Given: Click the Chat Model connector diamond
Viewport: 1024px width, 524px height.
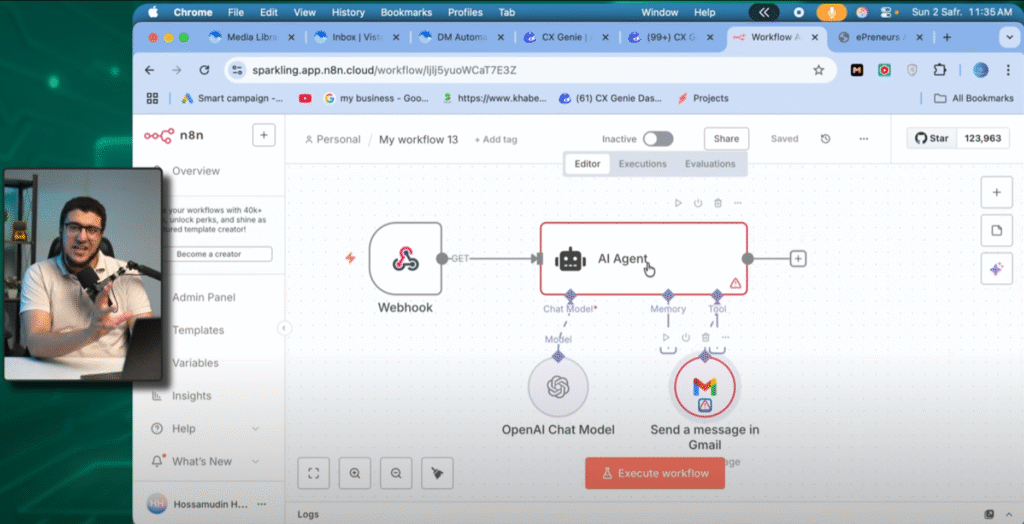Looking at the screenshot, I should [570, 295].
